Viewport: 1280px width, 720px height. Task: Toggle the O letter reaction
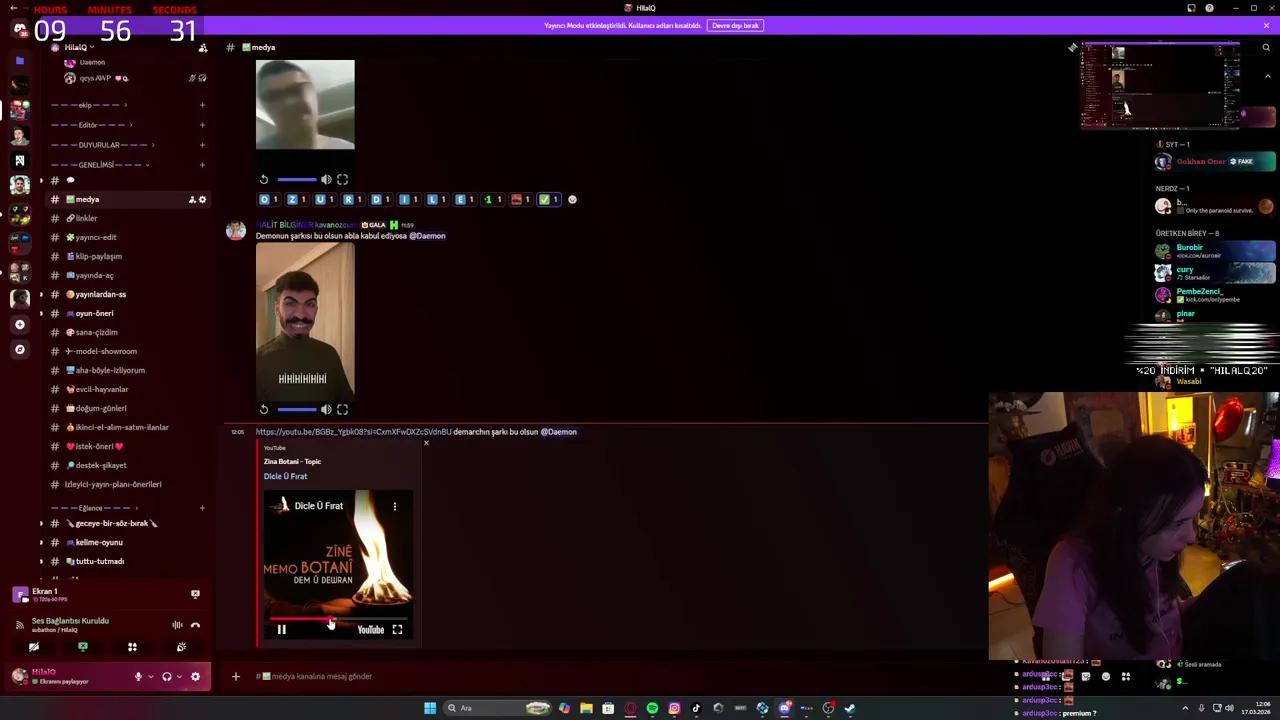coord(268,199)
